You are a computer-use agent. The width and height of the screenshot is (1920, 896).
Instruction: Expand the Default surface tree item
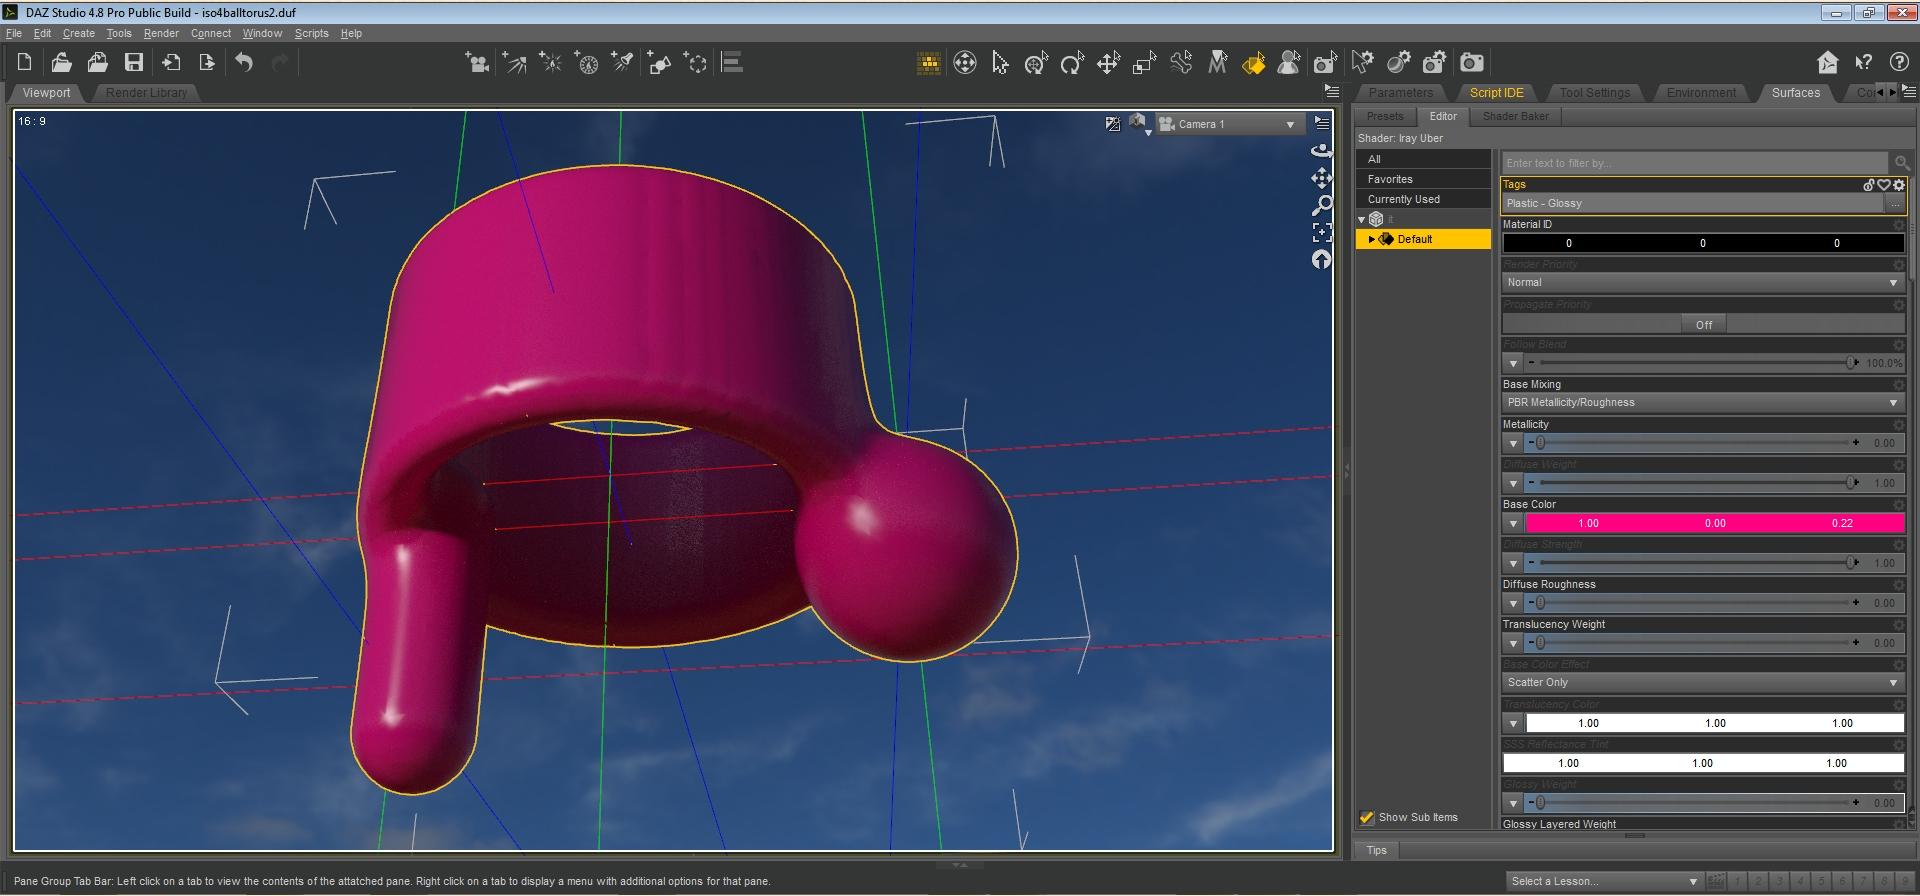pyautogui.click(x=1371, y=240)
